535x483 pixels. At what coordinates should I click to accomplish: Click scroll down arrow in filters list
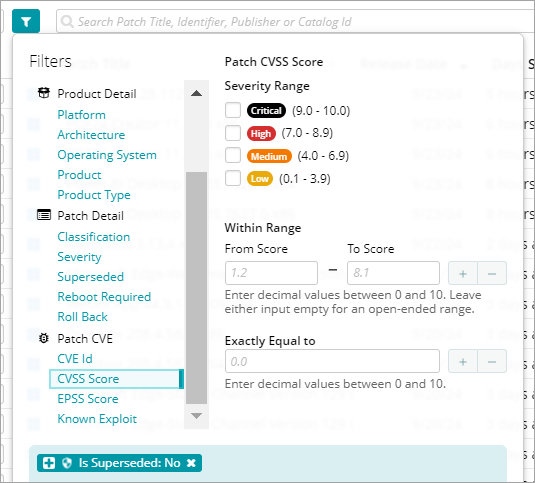coord(196,415)
